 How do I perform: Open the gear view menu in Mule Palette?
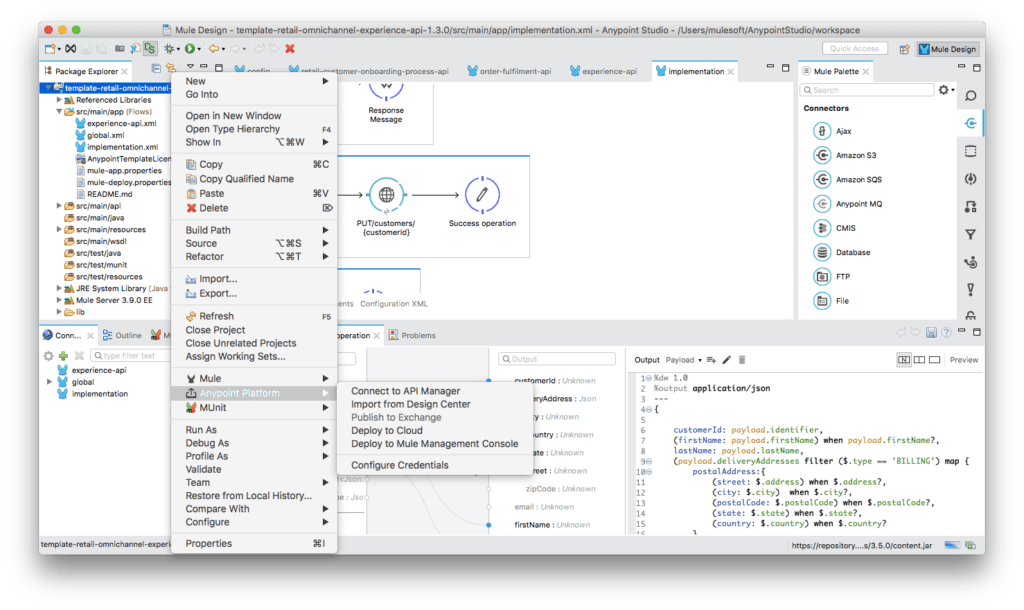(942, 89)
